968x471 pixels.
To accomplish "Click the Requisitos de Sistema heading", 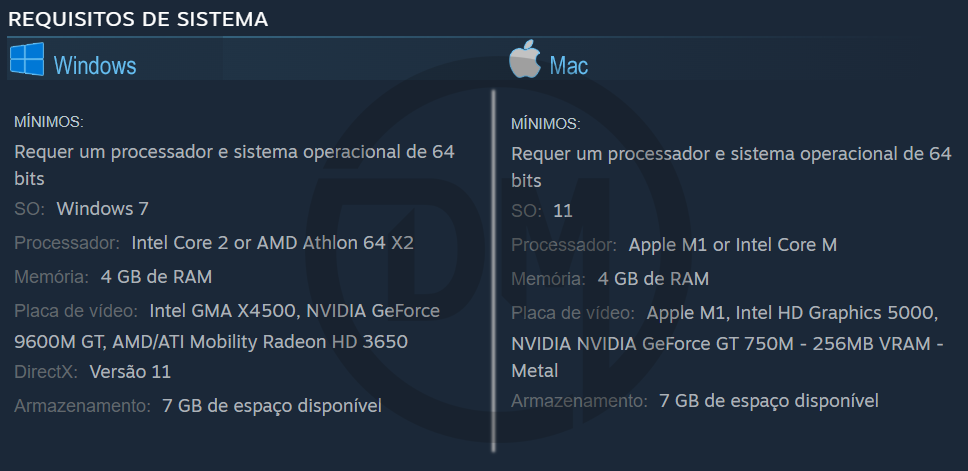I will click(138, 19).
